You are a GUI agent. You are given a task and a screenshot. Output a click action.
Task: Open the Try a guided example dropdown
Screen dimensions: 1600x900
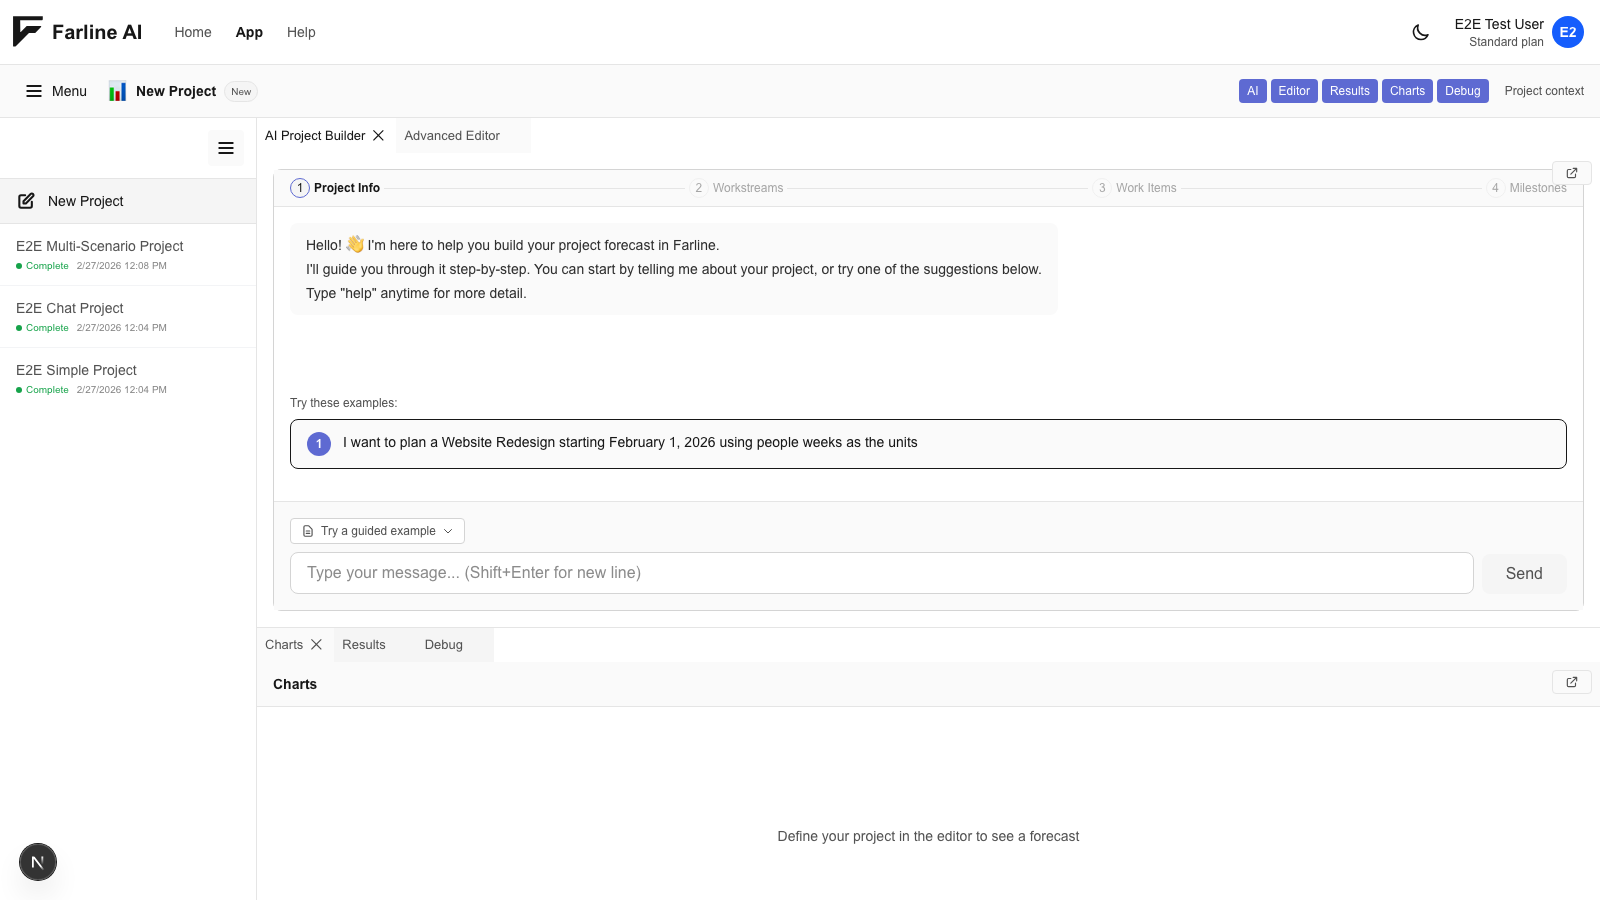coord(377,530)
